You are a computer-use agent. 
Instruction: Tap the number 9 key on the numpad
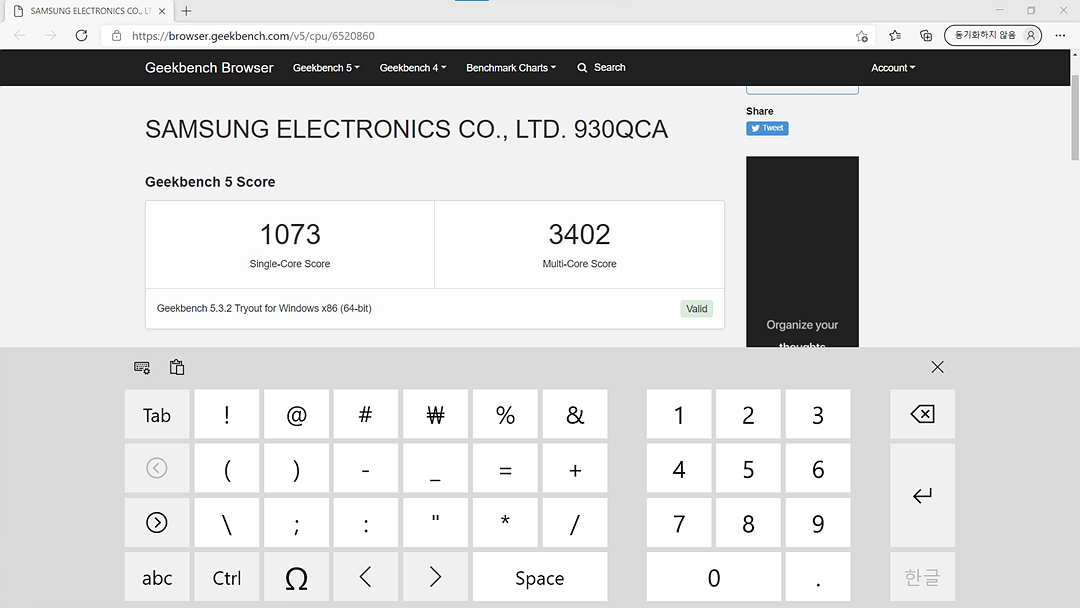(x=818, y=523)
